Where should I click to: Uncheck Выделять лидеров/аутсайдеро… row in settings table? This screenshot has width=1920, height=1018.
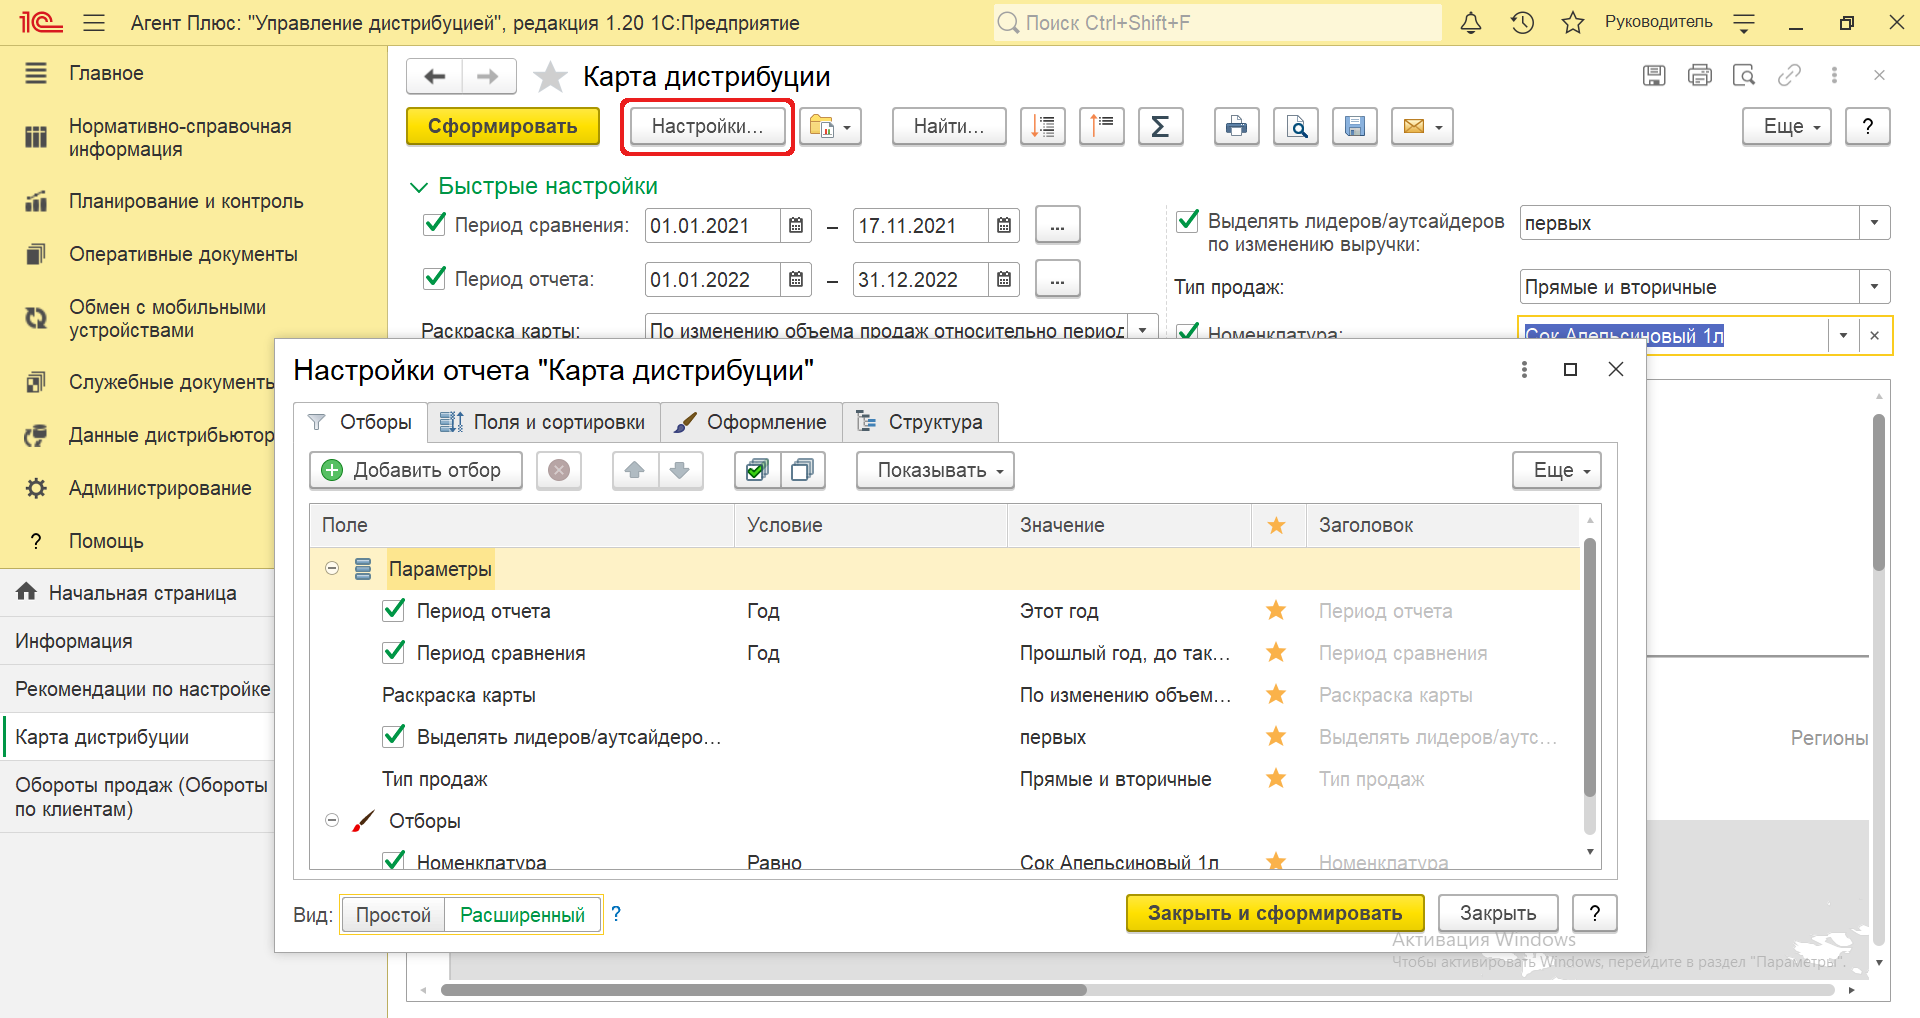394,736
